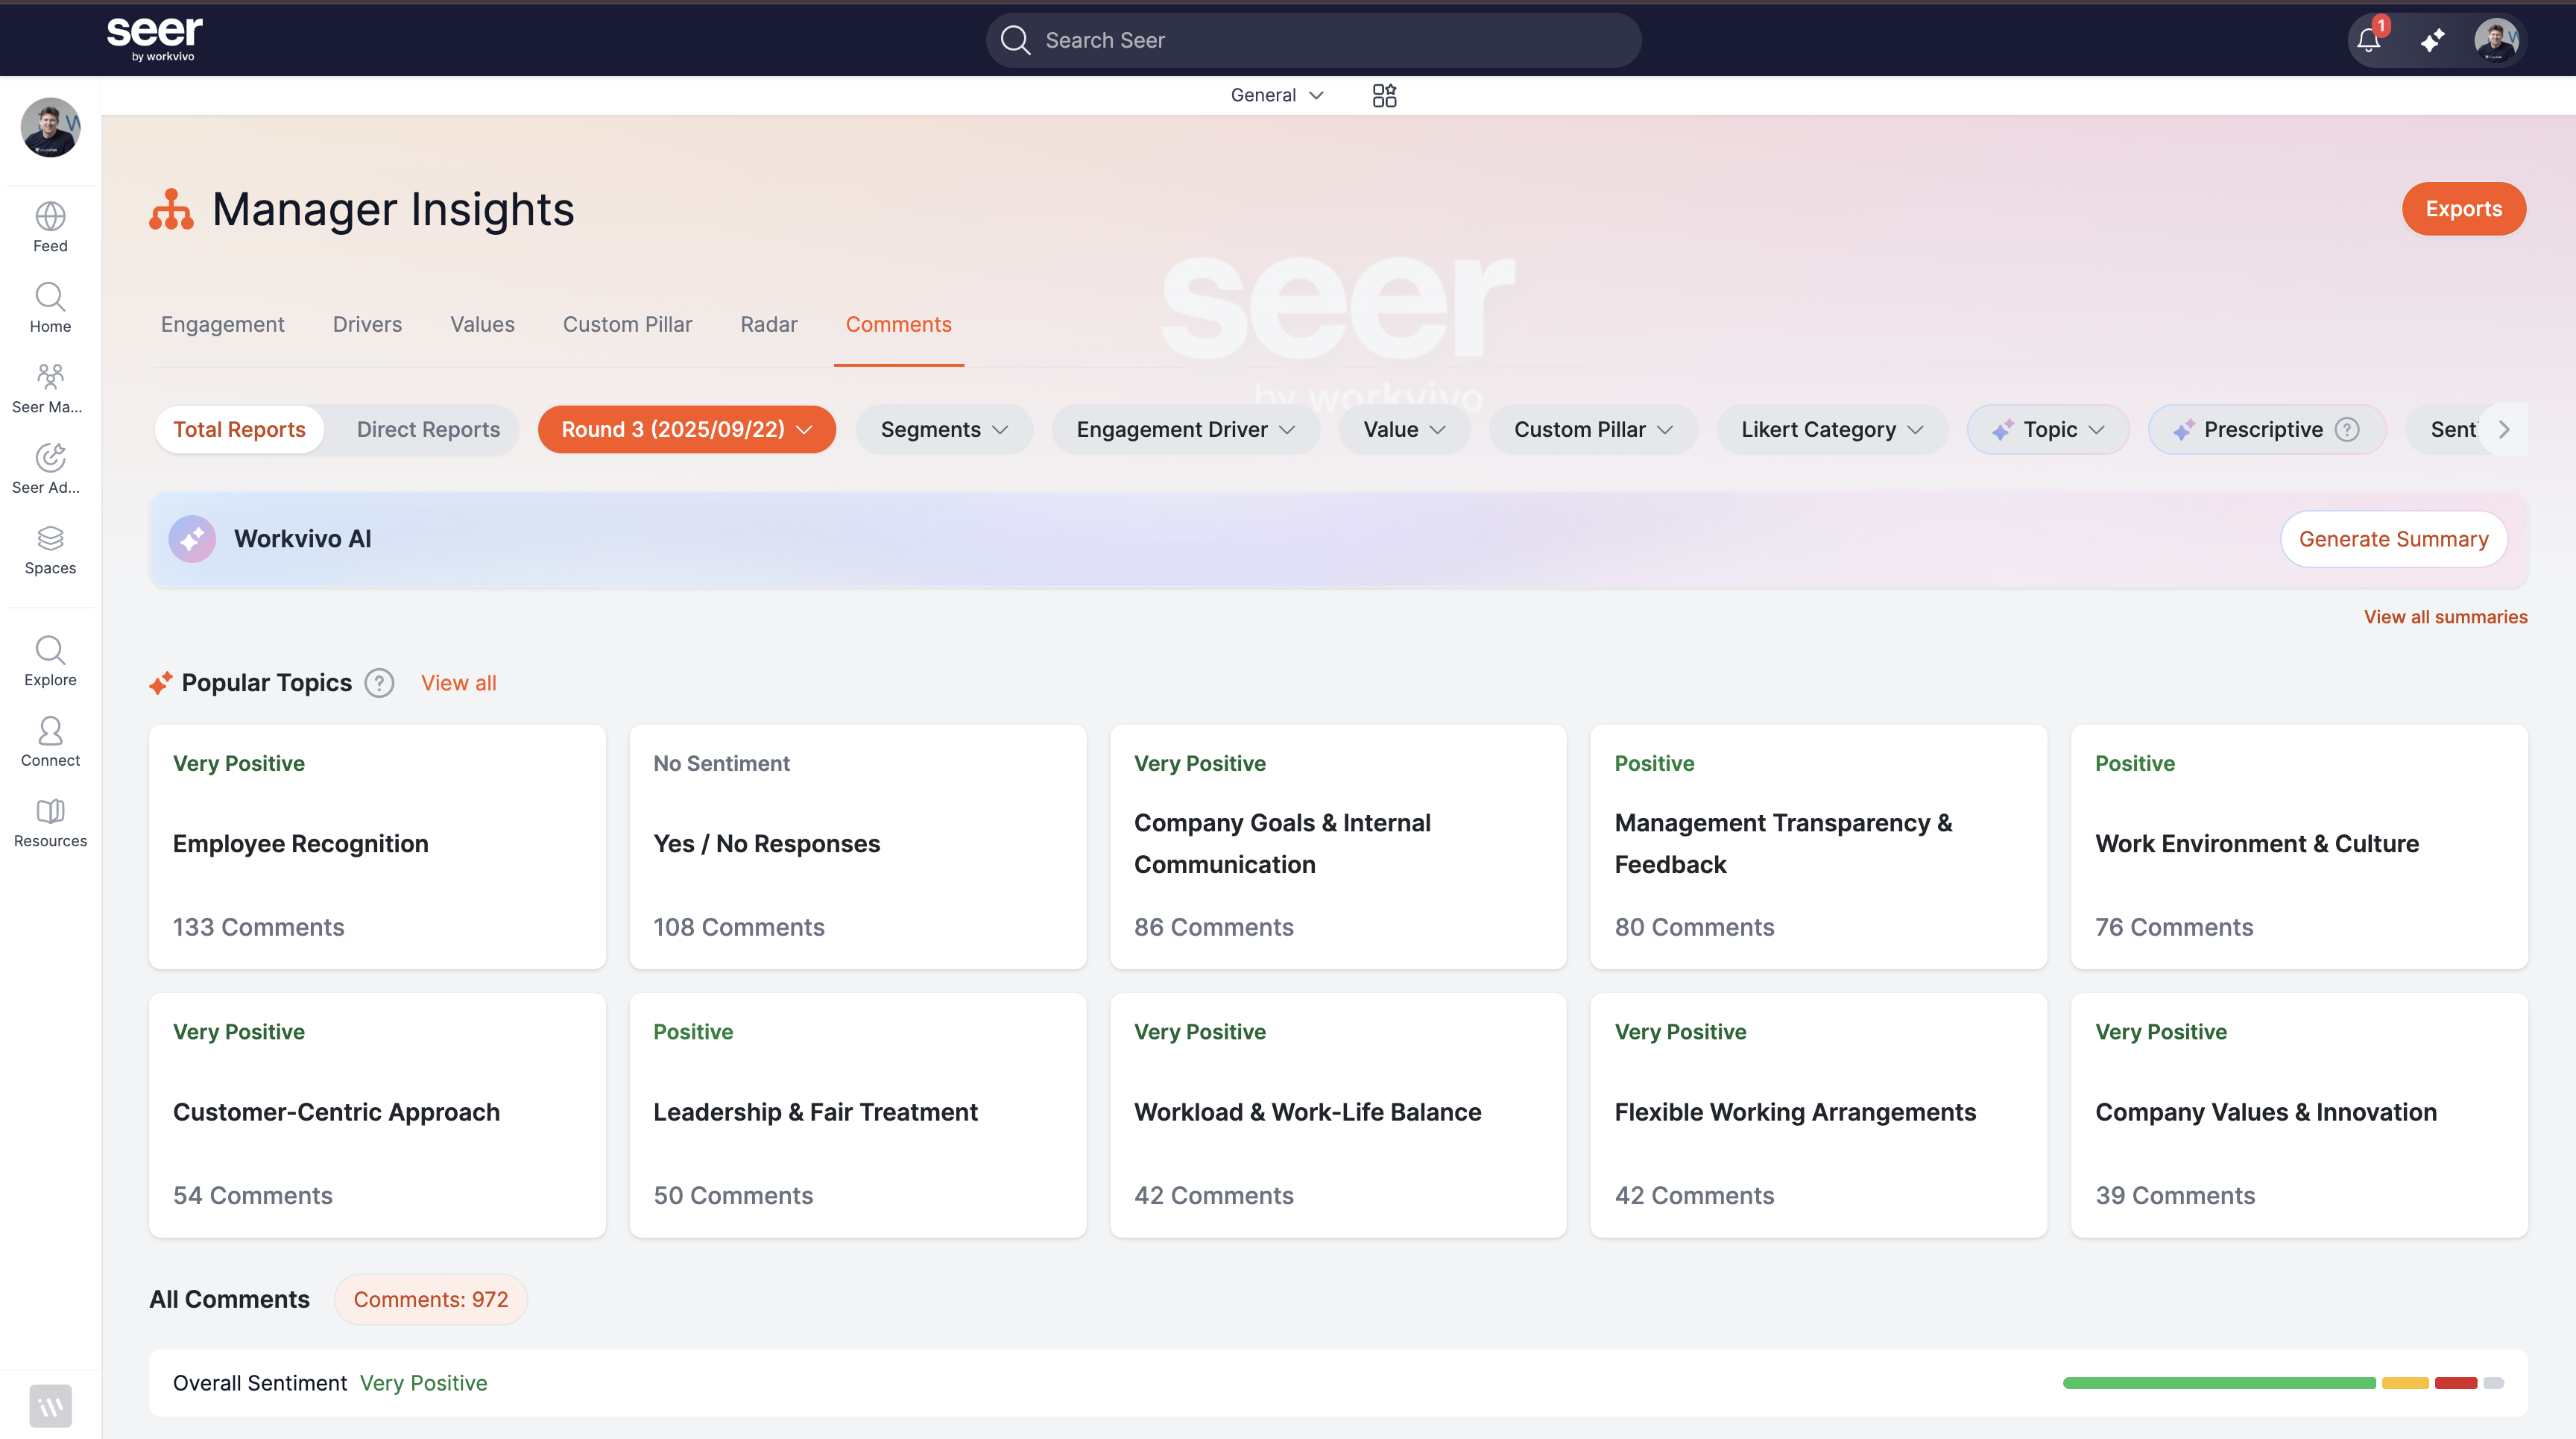This screenshot has height=1439, width=2576.
Task: Select the Total Reports toggle
Action: pos(239,429)
